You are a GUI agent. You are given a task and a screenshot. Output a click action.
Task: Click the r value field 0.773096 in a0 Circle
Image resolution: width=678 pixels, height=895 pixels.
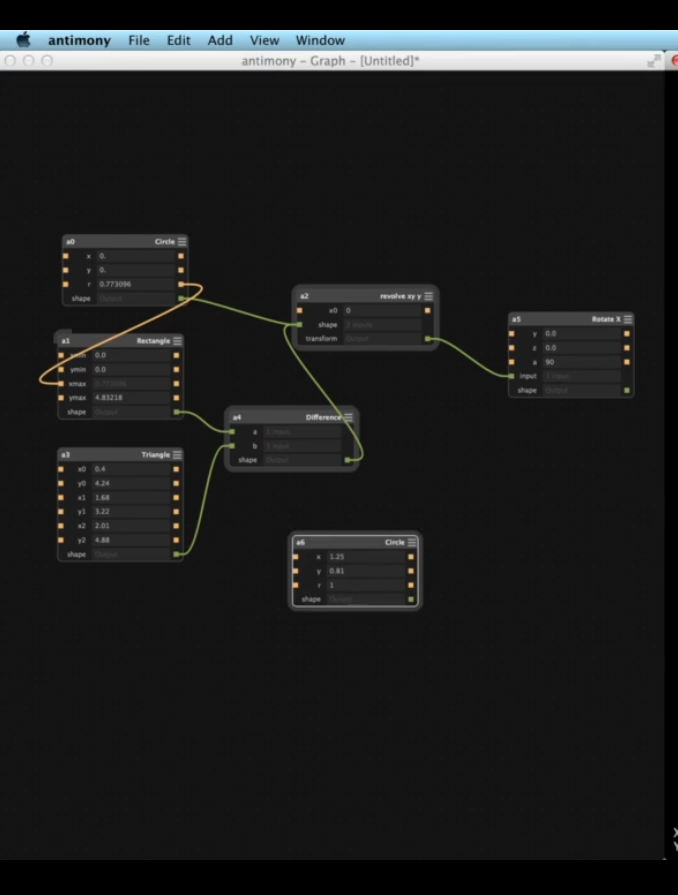click(x=135, y=284)
